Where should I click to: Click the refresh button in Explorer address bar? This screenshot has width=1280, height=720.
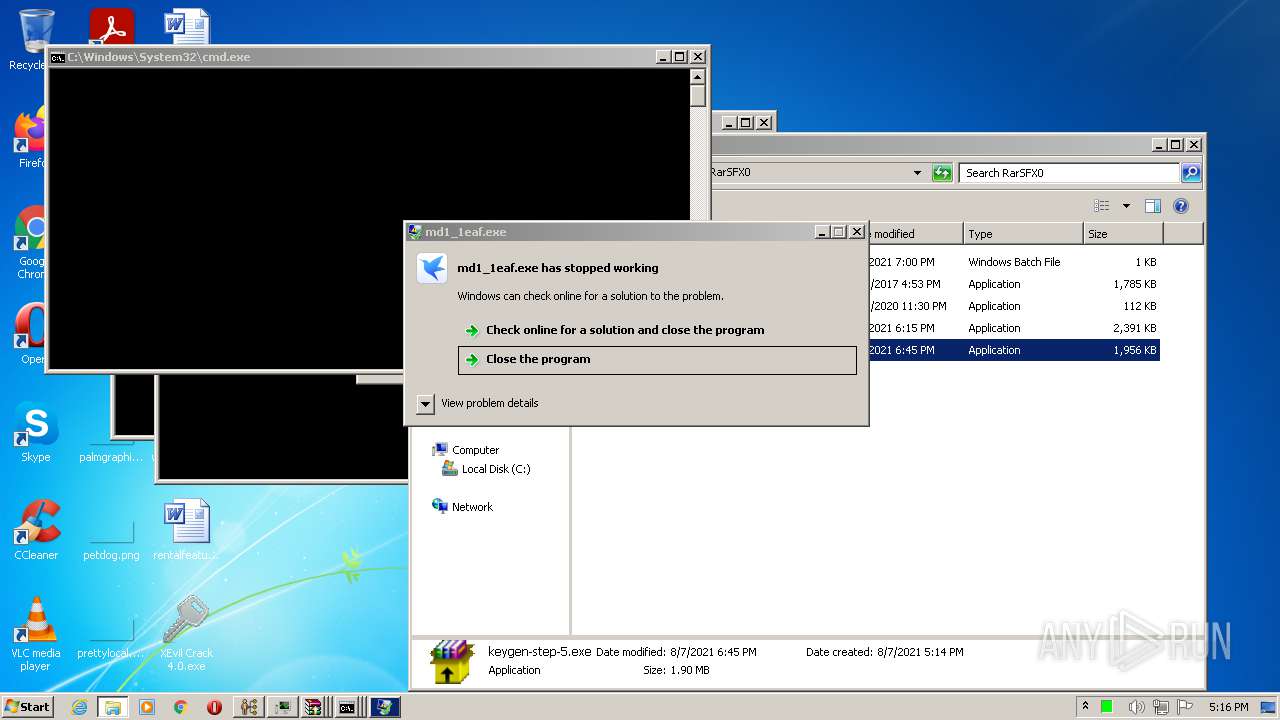pos(942,173)
